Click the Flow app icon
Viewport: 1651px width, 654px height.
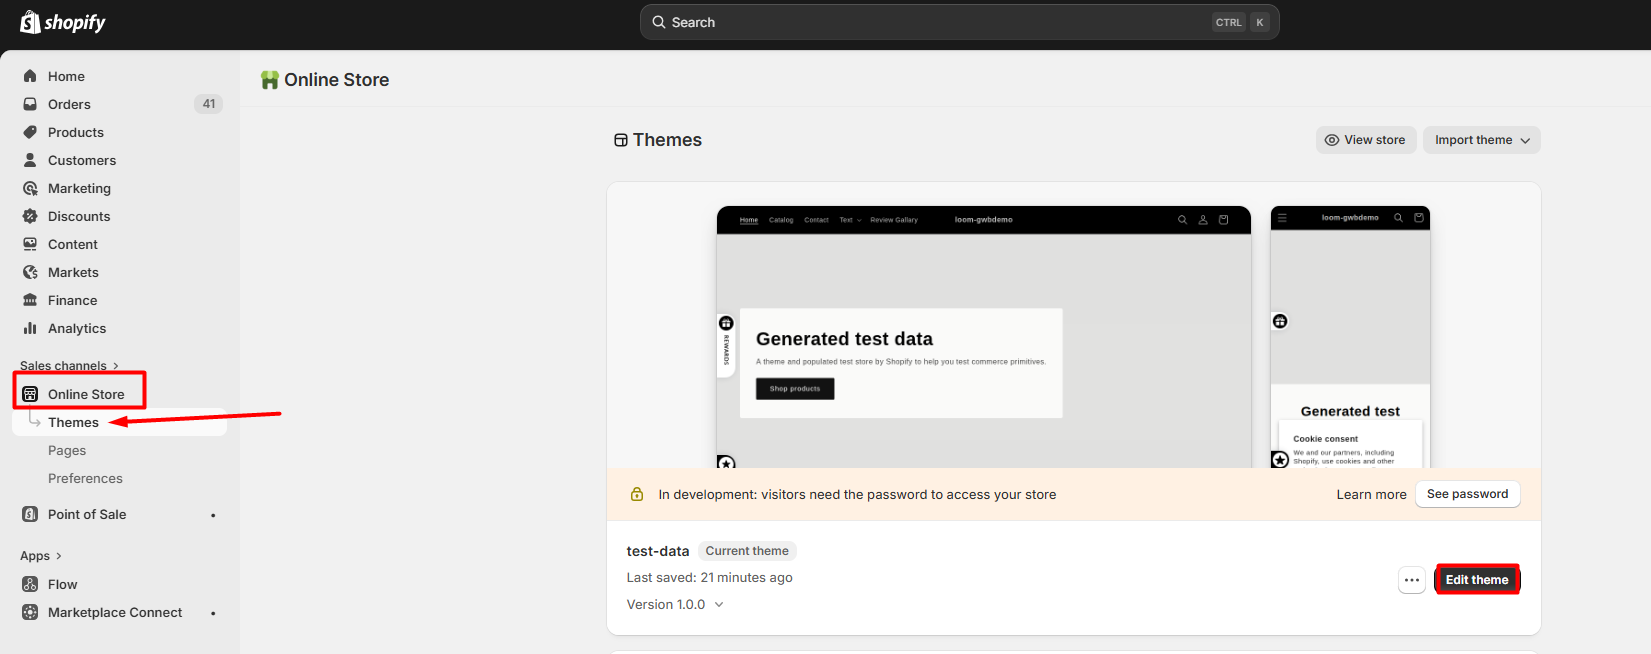pyautogui.click(x=30, y=584)
